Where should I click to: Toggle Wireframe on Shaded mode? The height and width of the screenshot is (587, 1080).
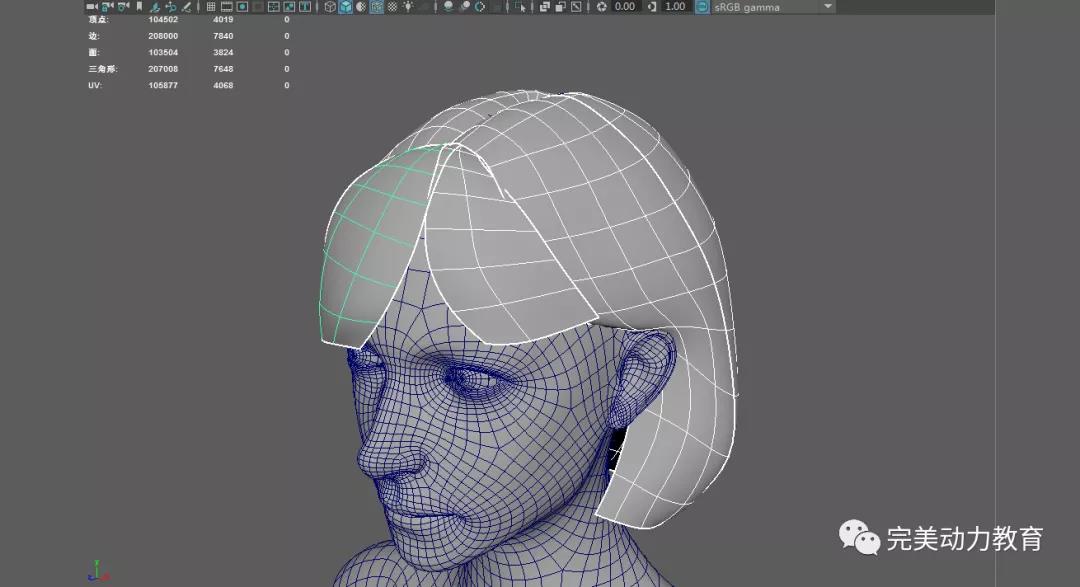[x=376, y=6]
